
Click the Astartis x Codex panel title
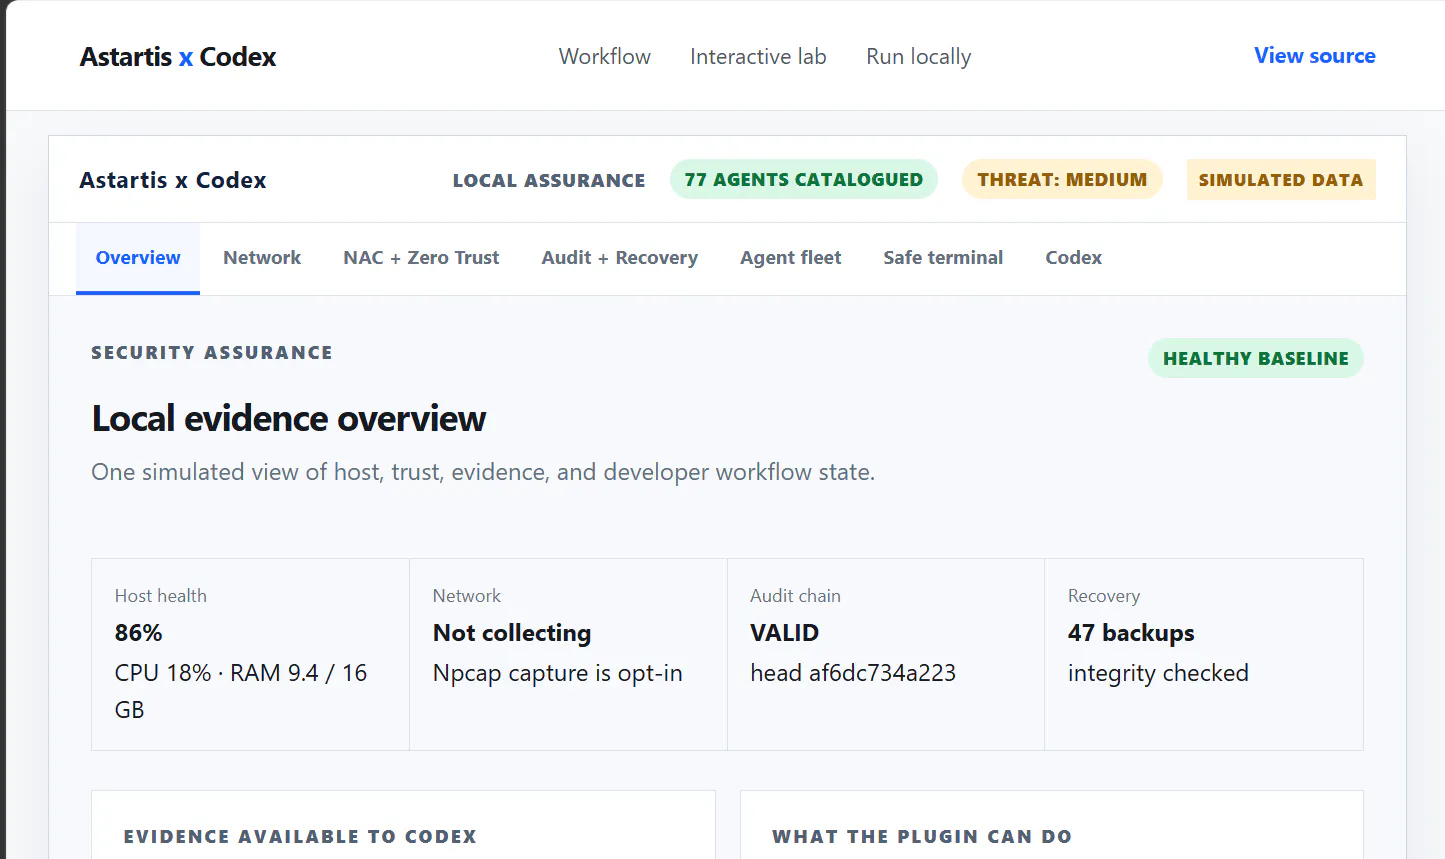[x=173, y=180]
